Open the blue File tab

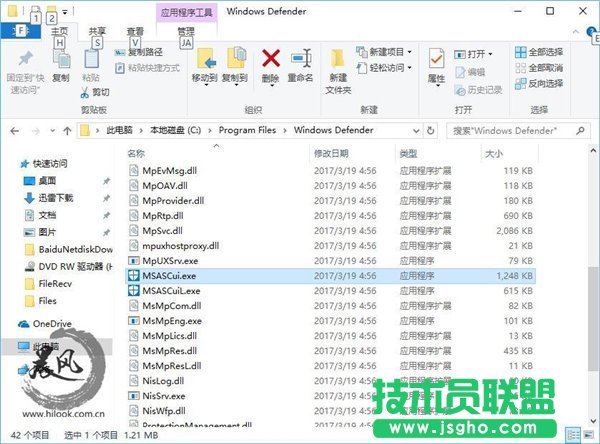tap(20, 31)
